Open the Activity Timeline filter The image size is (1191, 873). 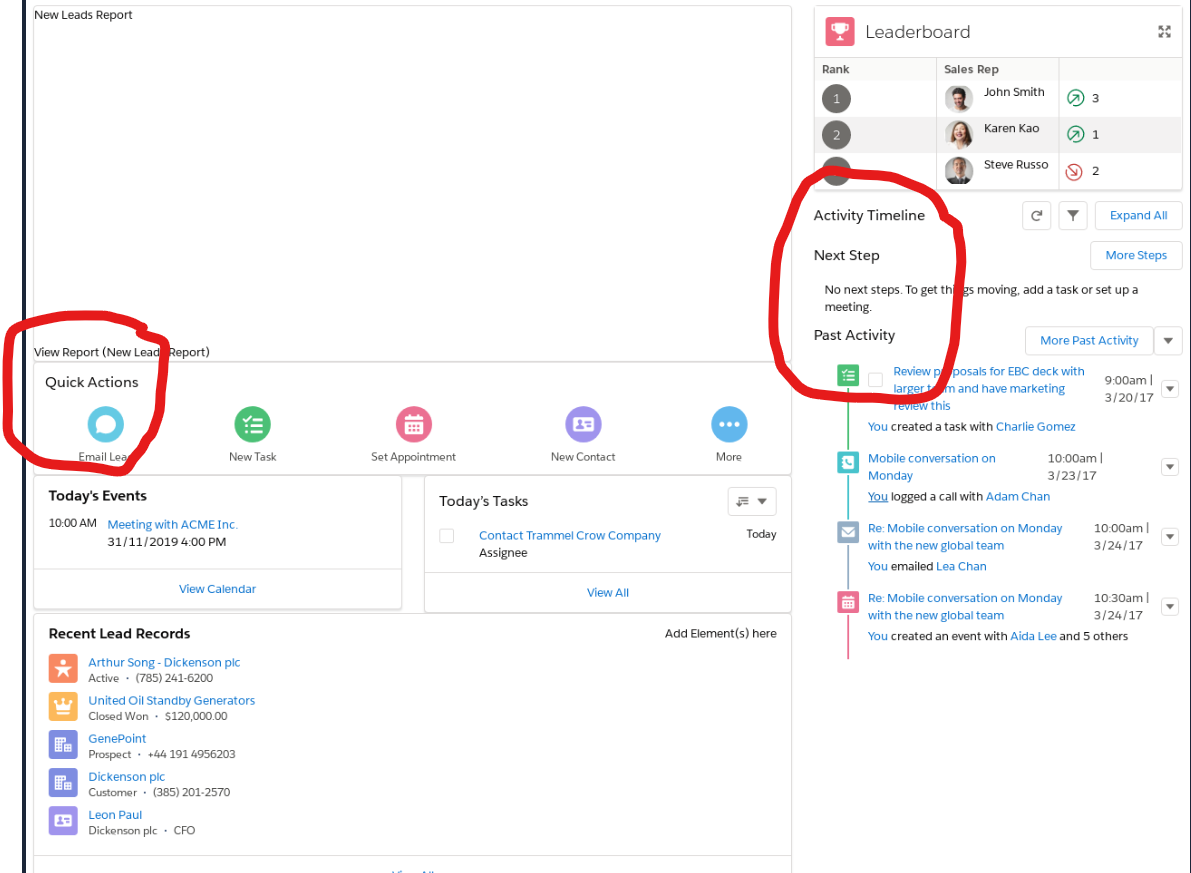(x=1073, y=216)
